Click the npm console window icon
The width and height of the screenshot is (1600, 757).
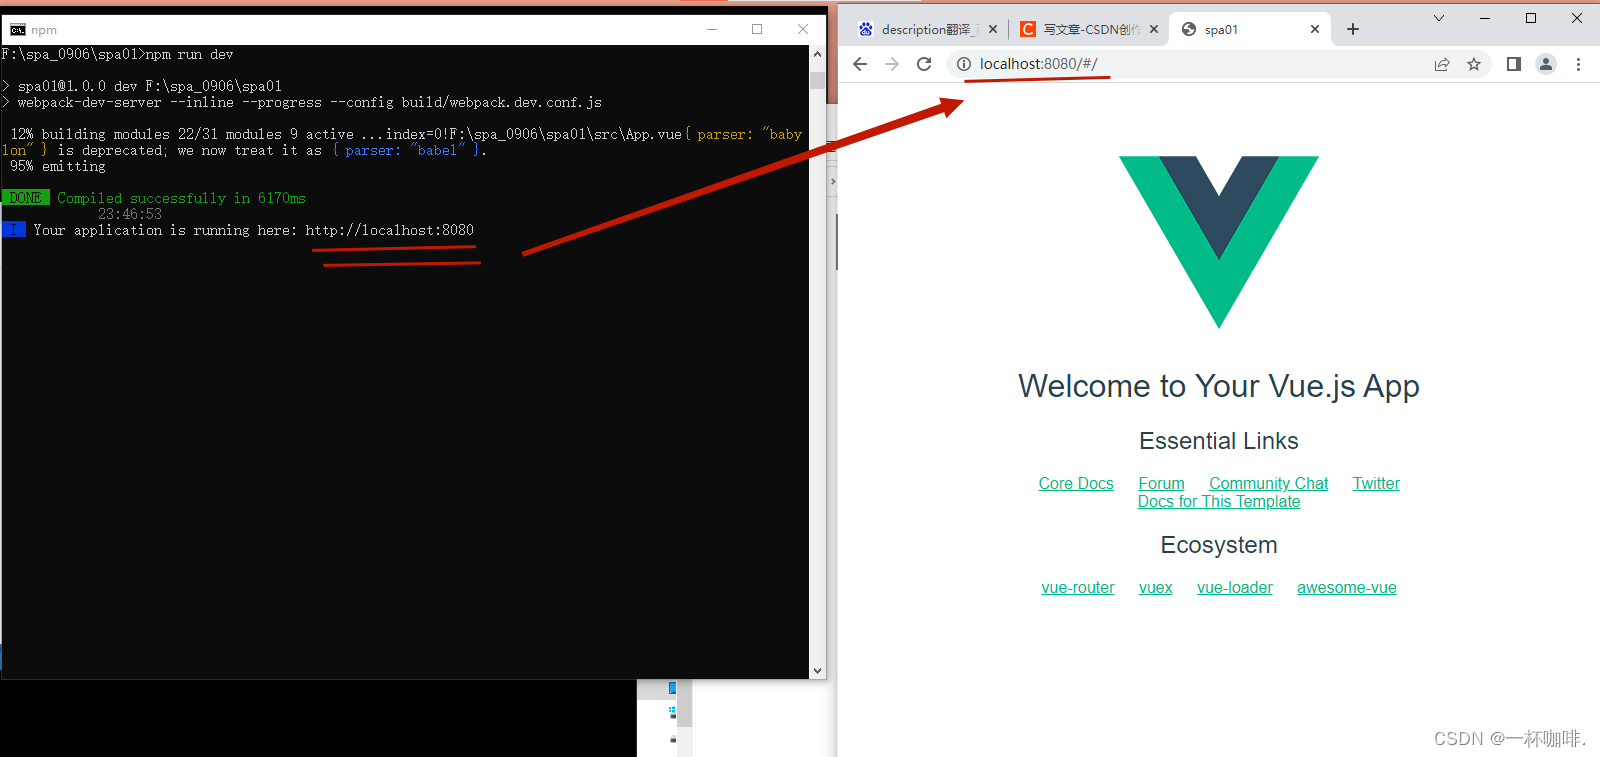click(x=18, y=30)
